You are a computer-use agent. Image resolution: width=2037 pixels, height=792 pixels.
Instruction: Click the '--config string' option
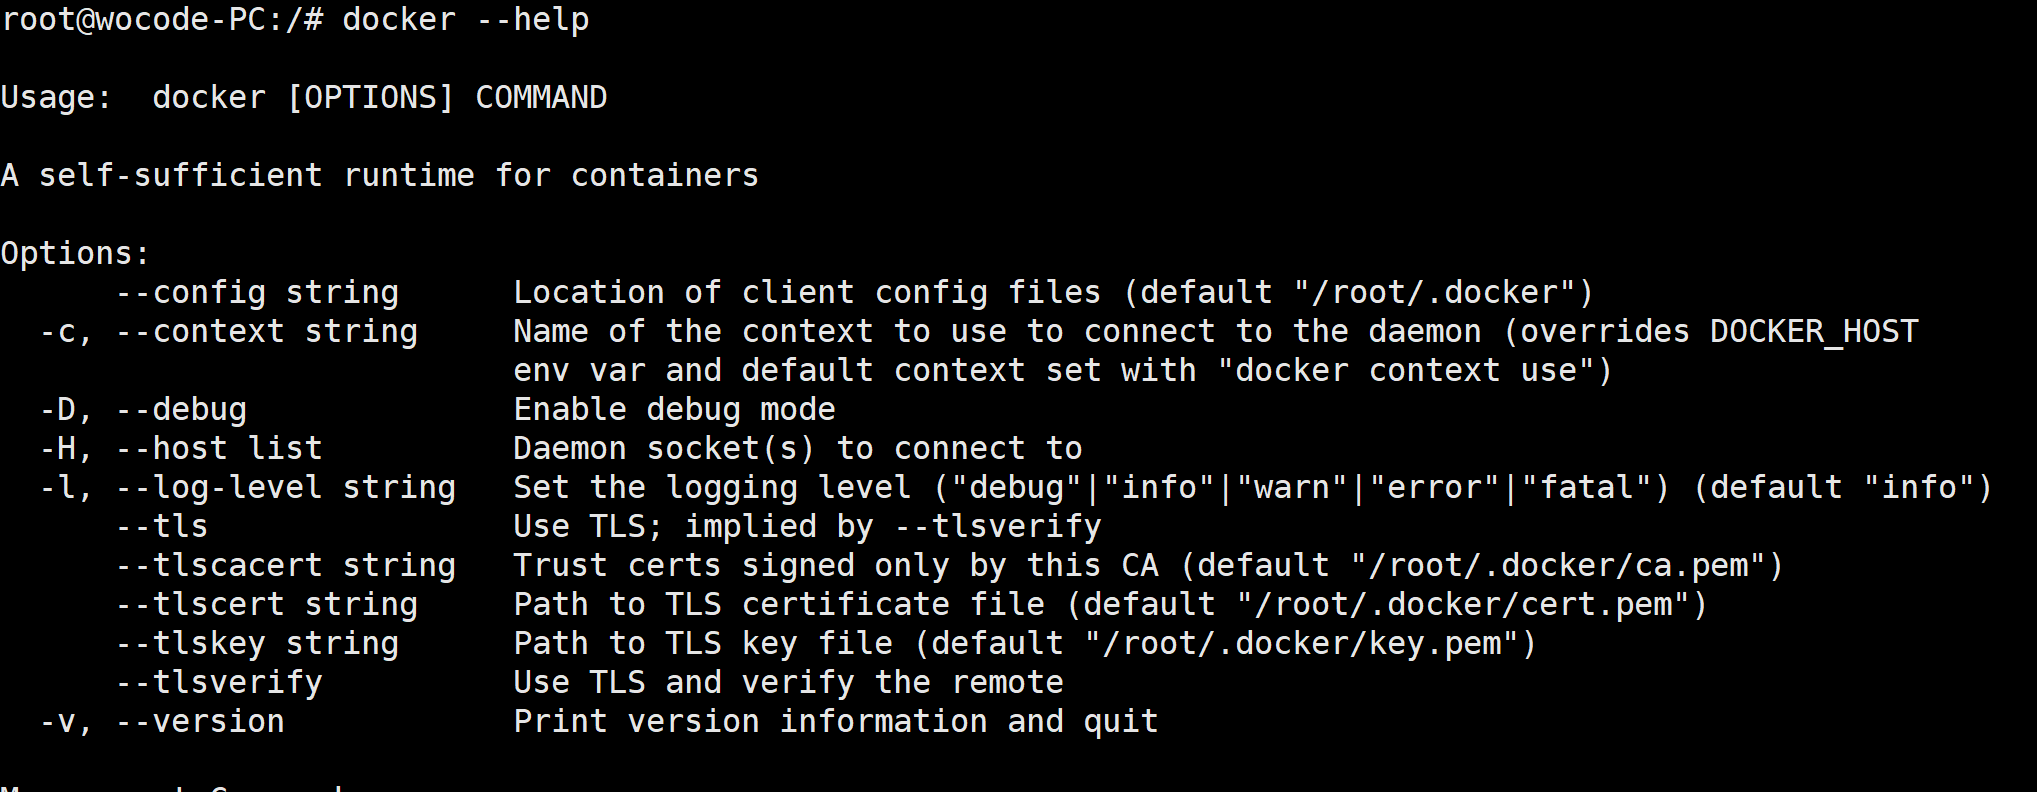tap(257, 293)
